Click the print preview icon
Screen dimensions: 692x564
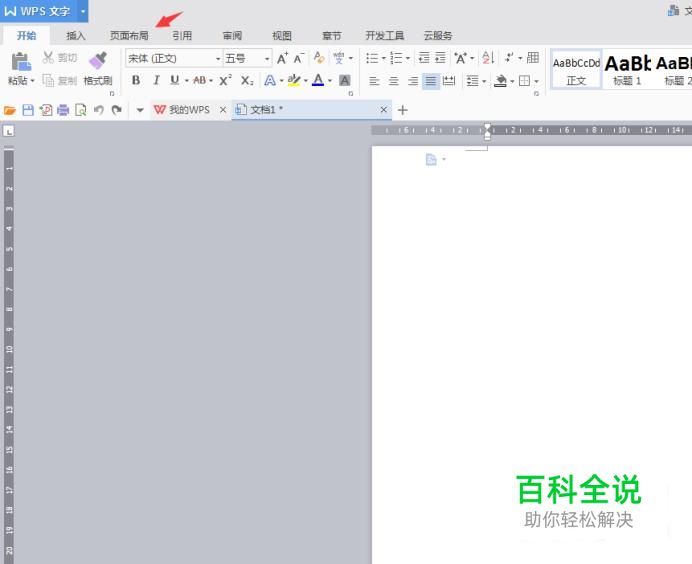tap(81, 110)
